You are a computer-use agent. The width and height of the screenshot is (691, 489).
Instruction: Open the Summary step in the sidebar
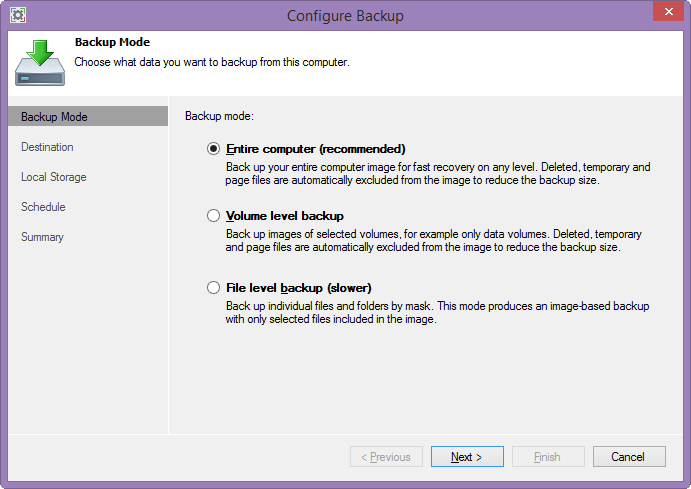coord(42,237)
